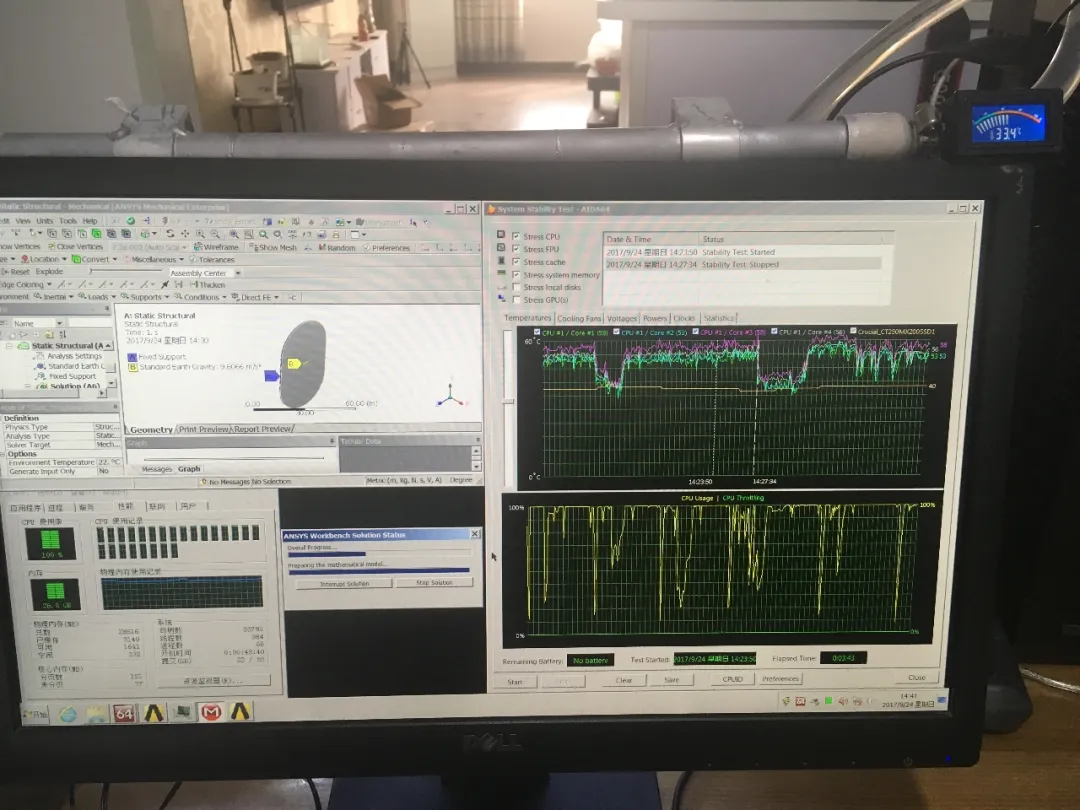Screen dimensions: 1080x810
Task: Open the Inertial dropdown menu
Action: [x=55, y=297]
